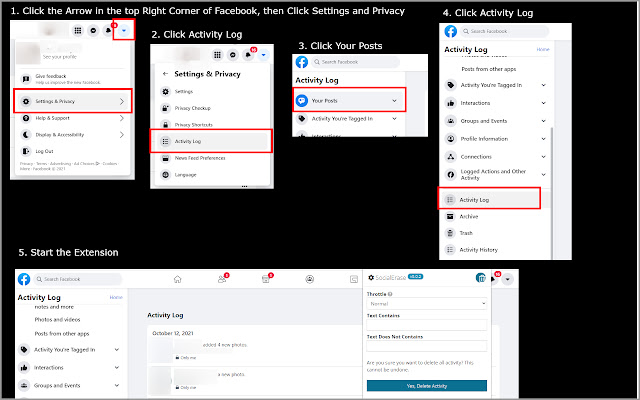Go to Home tab icon in step 5 navbar
This screenshot has height=400, width=640.
point(177,279)
